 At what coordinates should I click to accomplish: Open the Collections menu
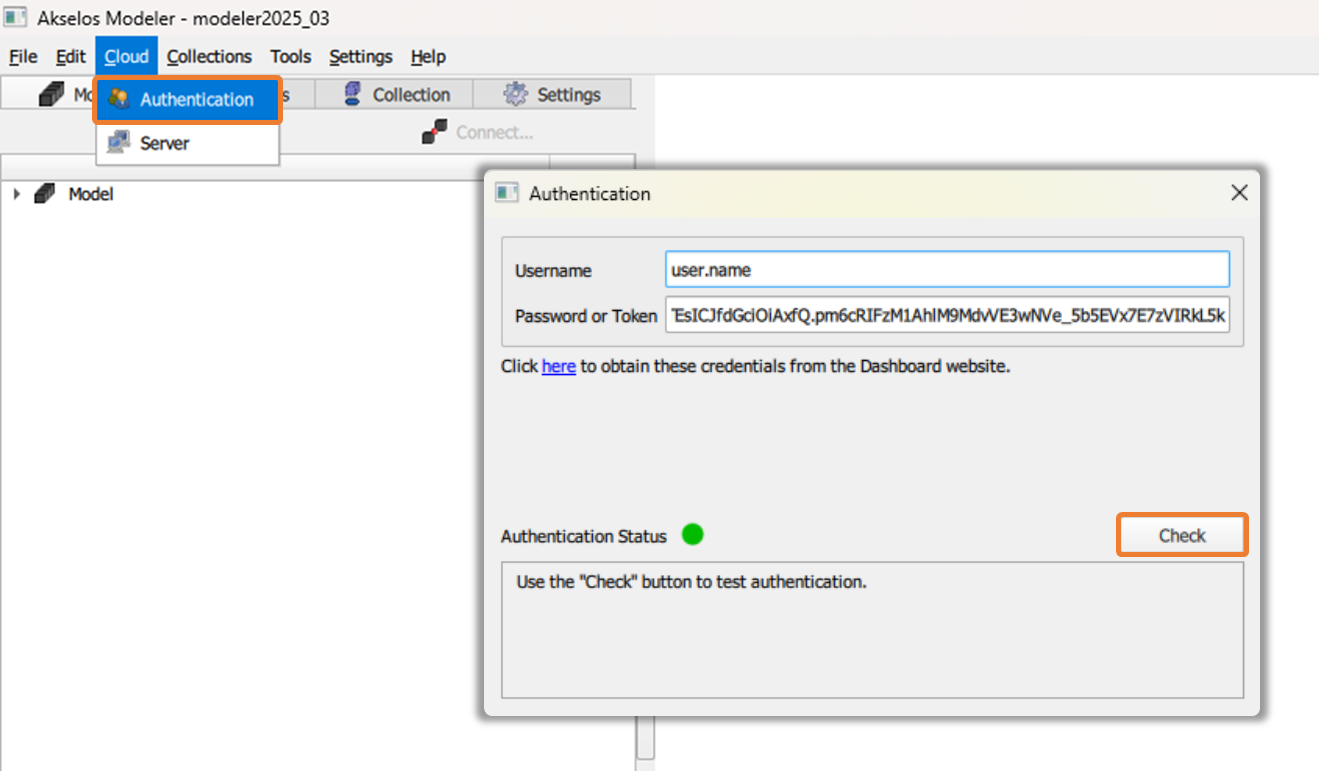tap(210, 57)
